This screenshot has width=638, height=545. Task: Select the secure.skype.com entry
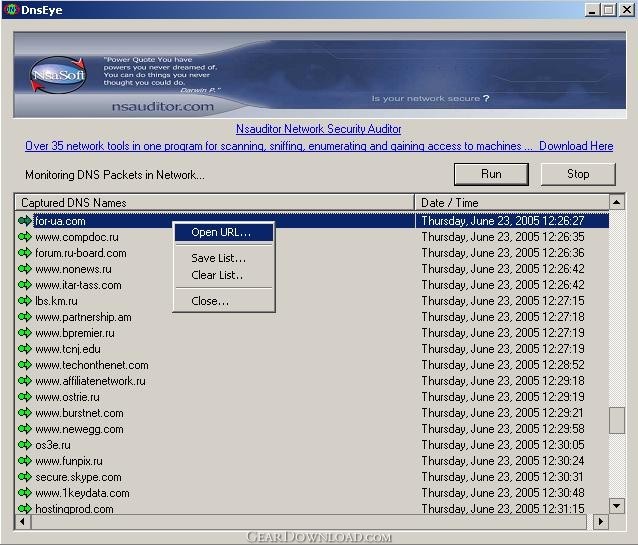click(x=78, y=477)
